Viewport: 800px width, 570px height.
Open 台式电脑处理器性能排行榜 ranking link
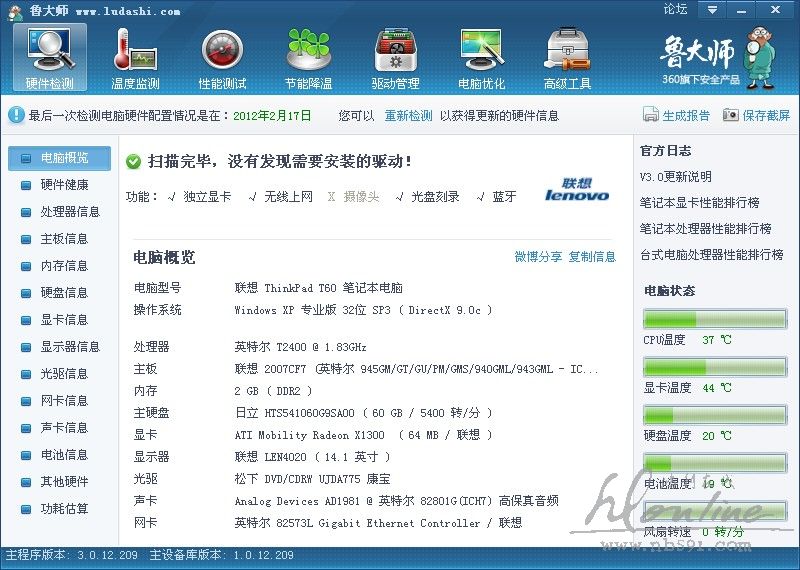pos(712,255)
